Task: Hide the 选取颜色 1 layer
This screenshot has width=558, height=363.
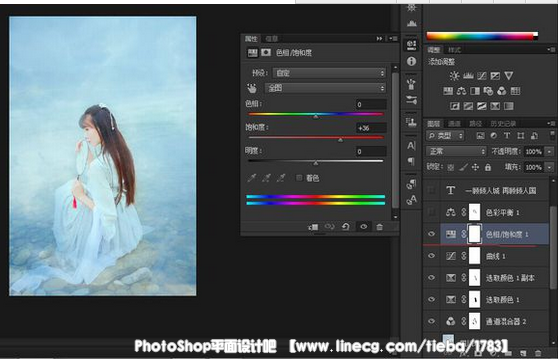Action: tap(431, 299)
